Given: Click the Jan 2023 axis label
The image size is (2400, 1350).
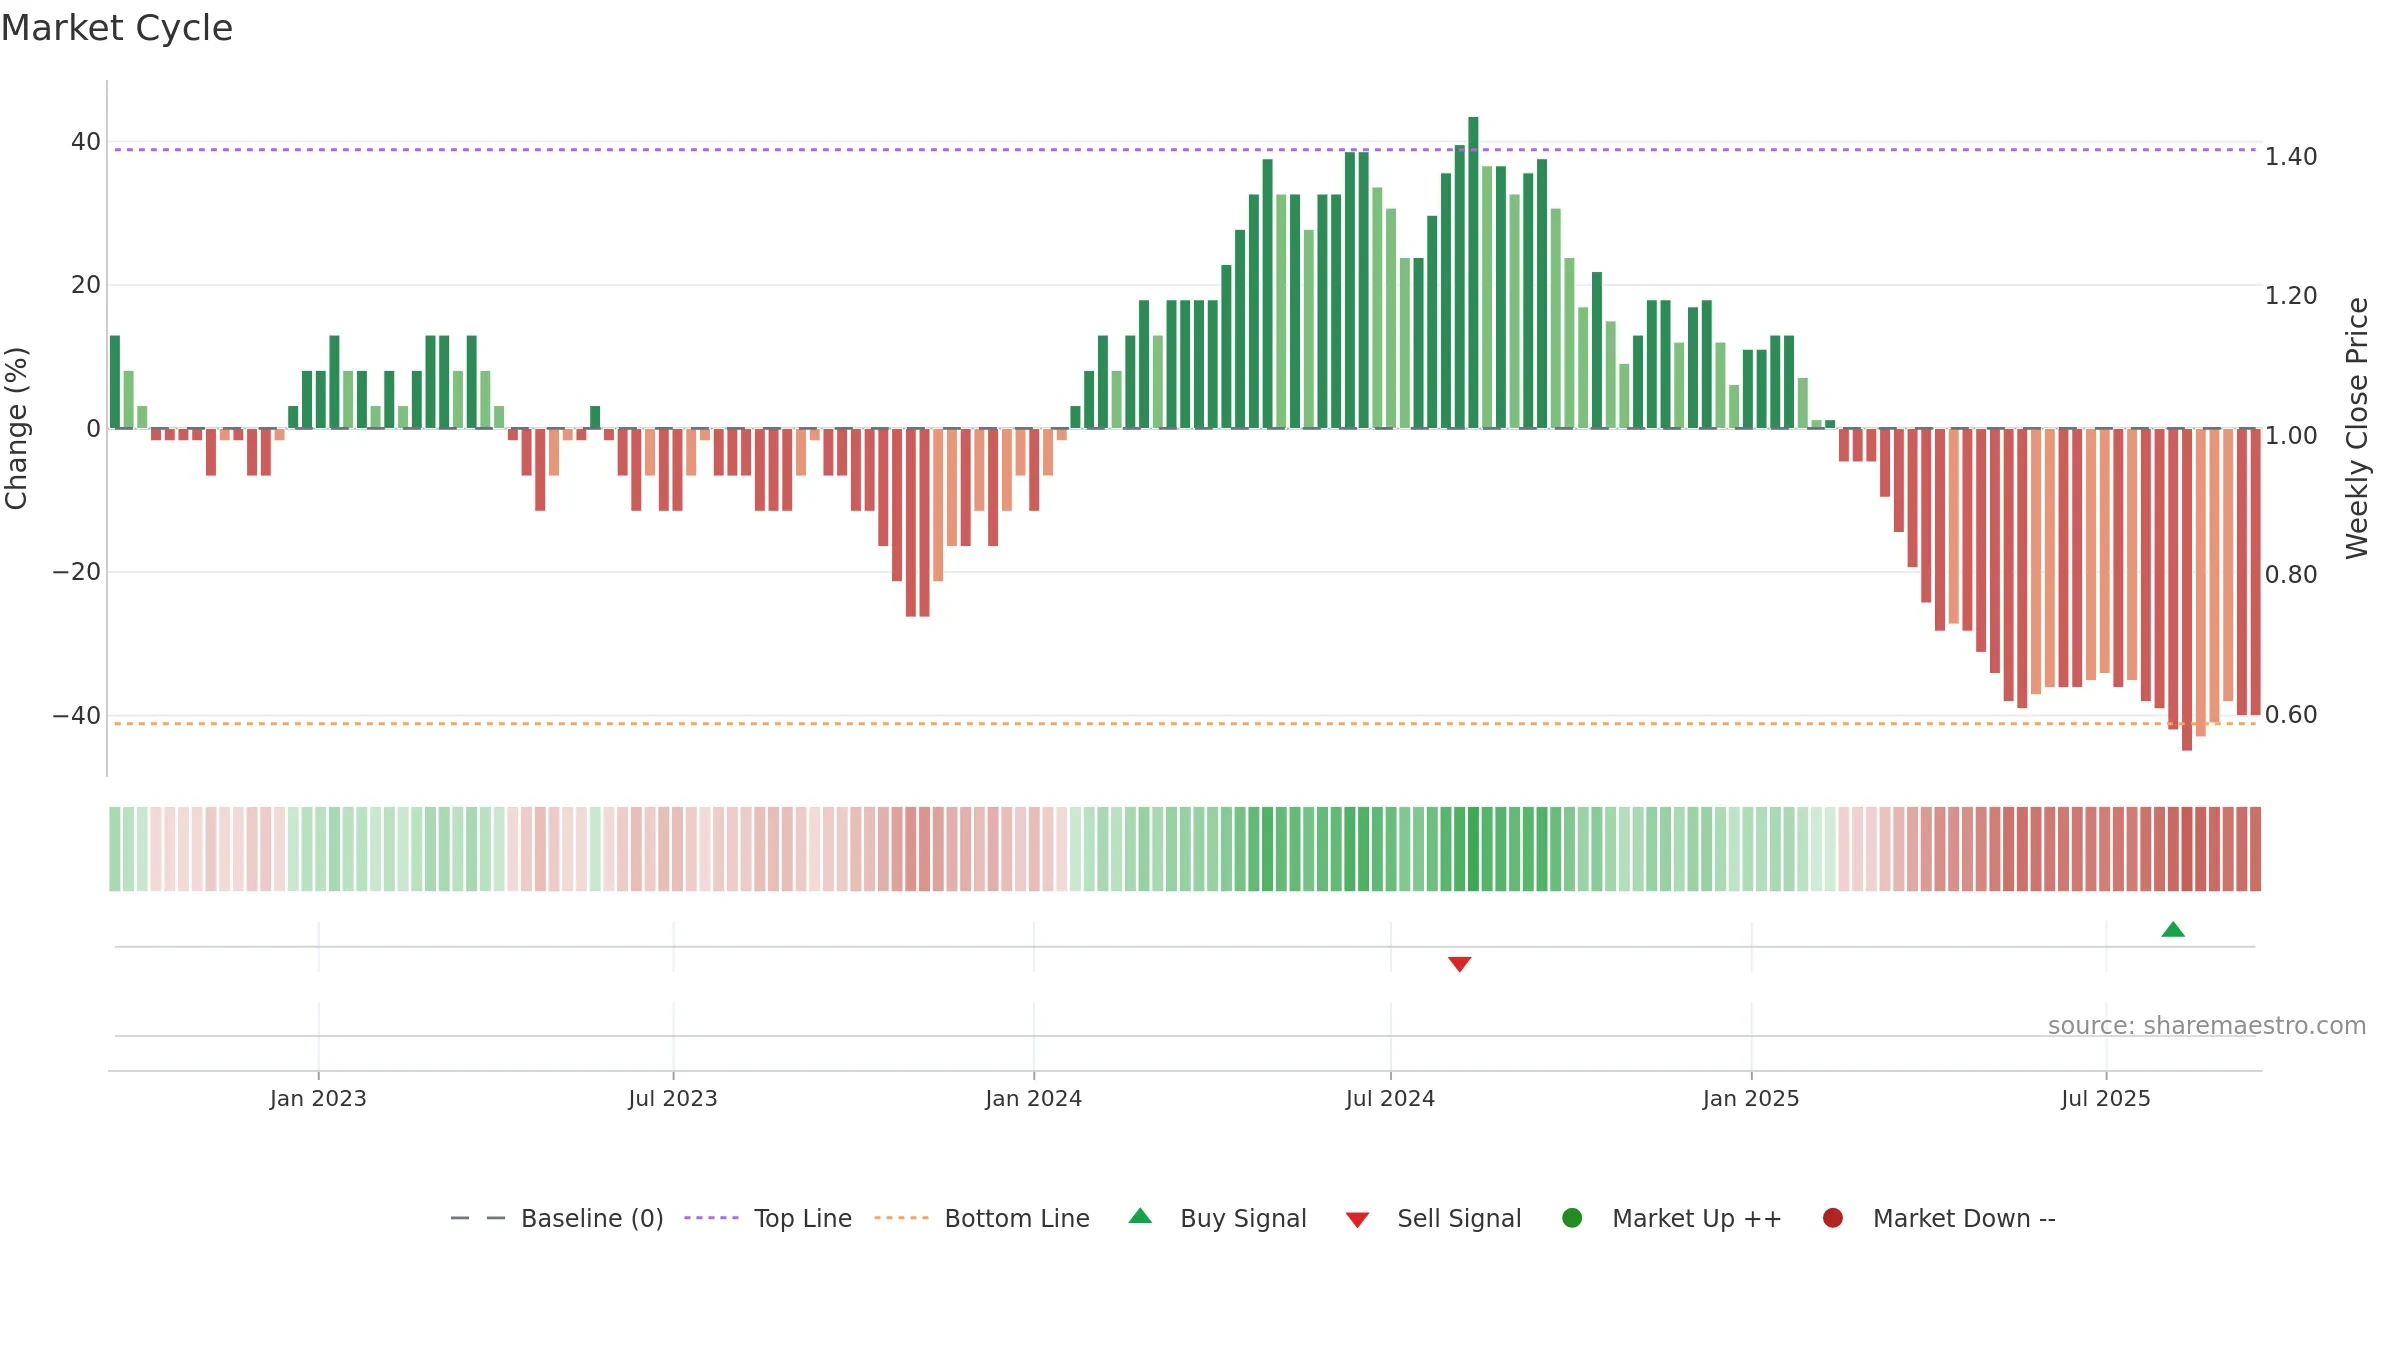Looking at the screenshot, I should (318, 1099).
